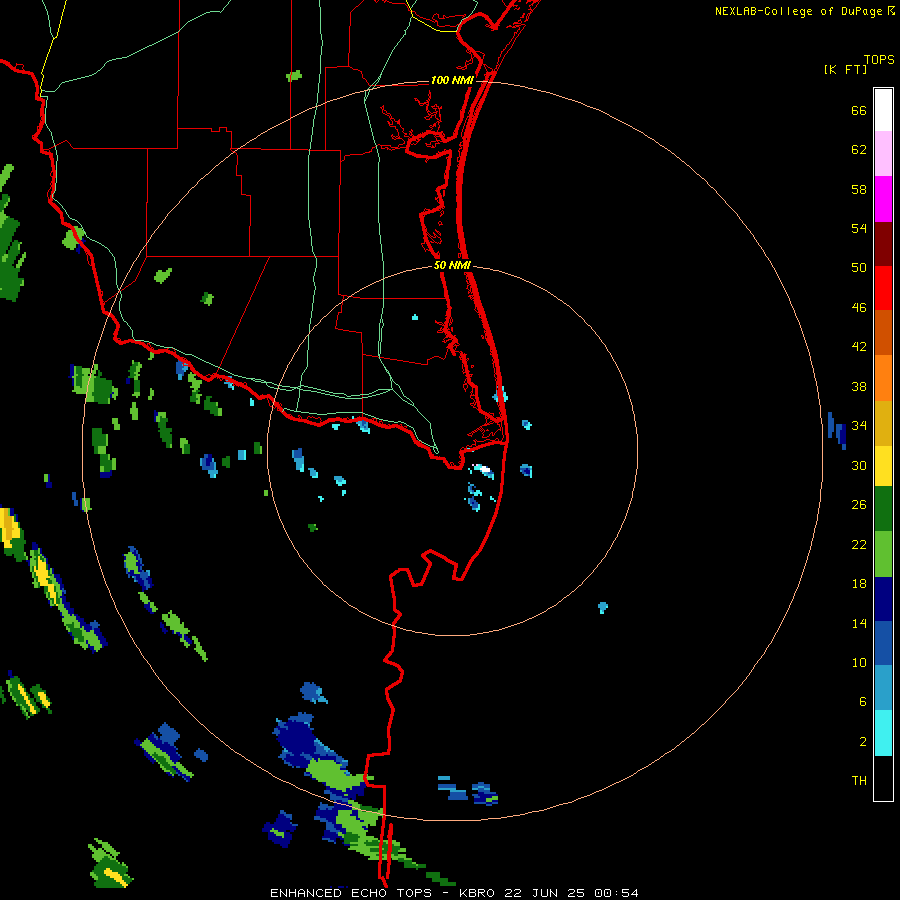The image size is (900, 900).
Task: Click the 50 legend value
Action: (859, 268)
